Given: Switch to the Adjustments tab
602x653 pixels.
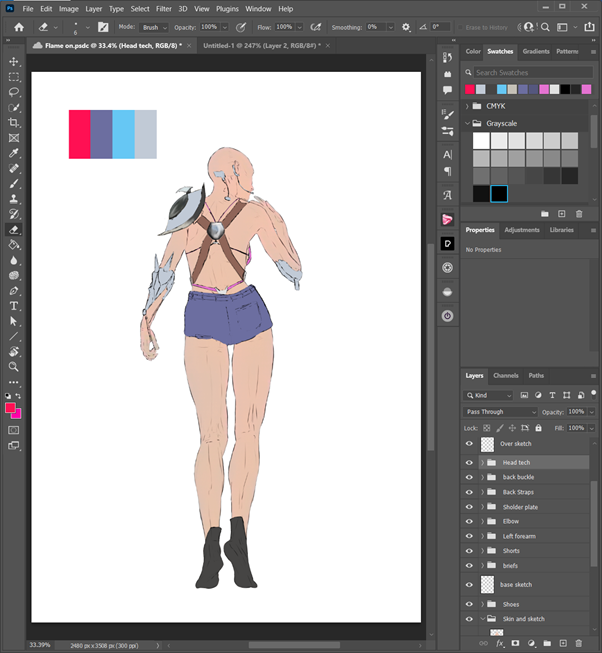Looking at the screenshot, I should tap(522, 230).
